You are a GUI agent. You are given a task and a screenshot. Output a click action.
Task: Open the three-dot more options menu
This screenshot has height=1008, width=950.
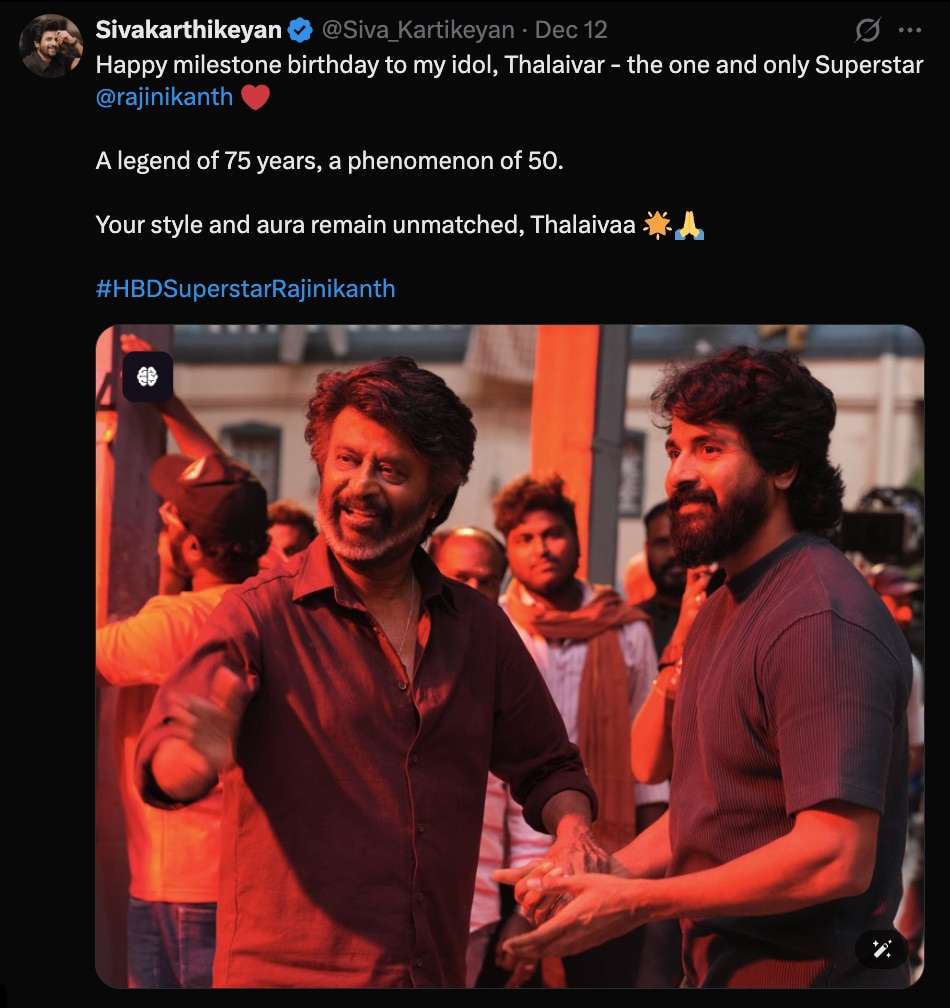(910, 31)
